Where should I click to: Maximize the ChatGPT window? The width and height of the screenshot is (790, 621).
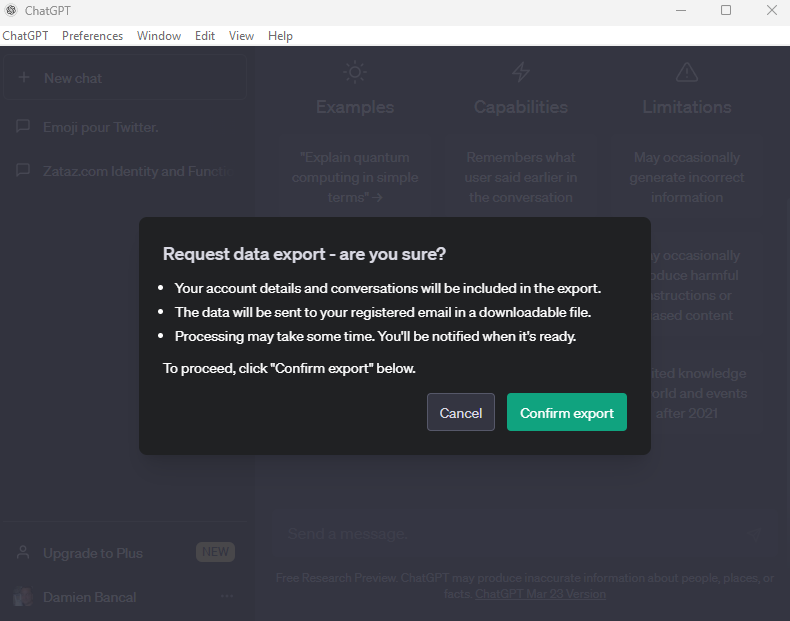(726, 11)
